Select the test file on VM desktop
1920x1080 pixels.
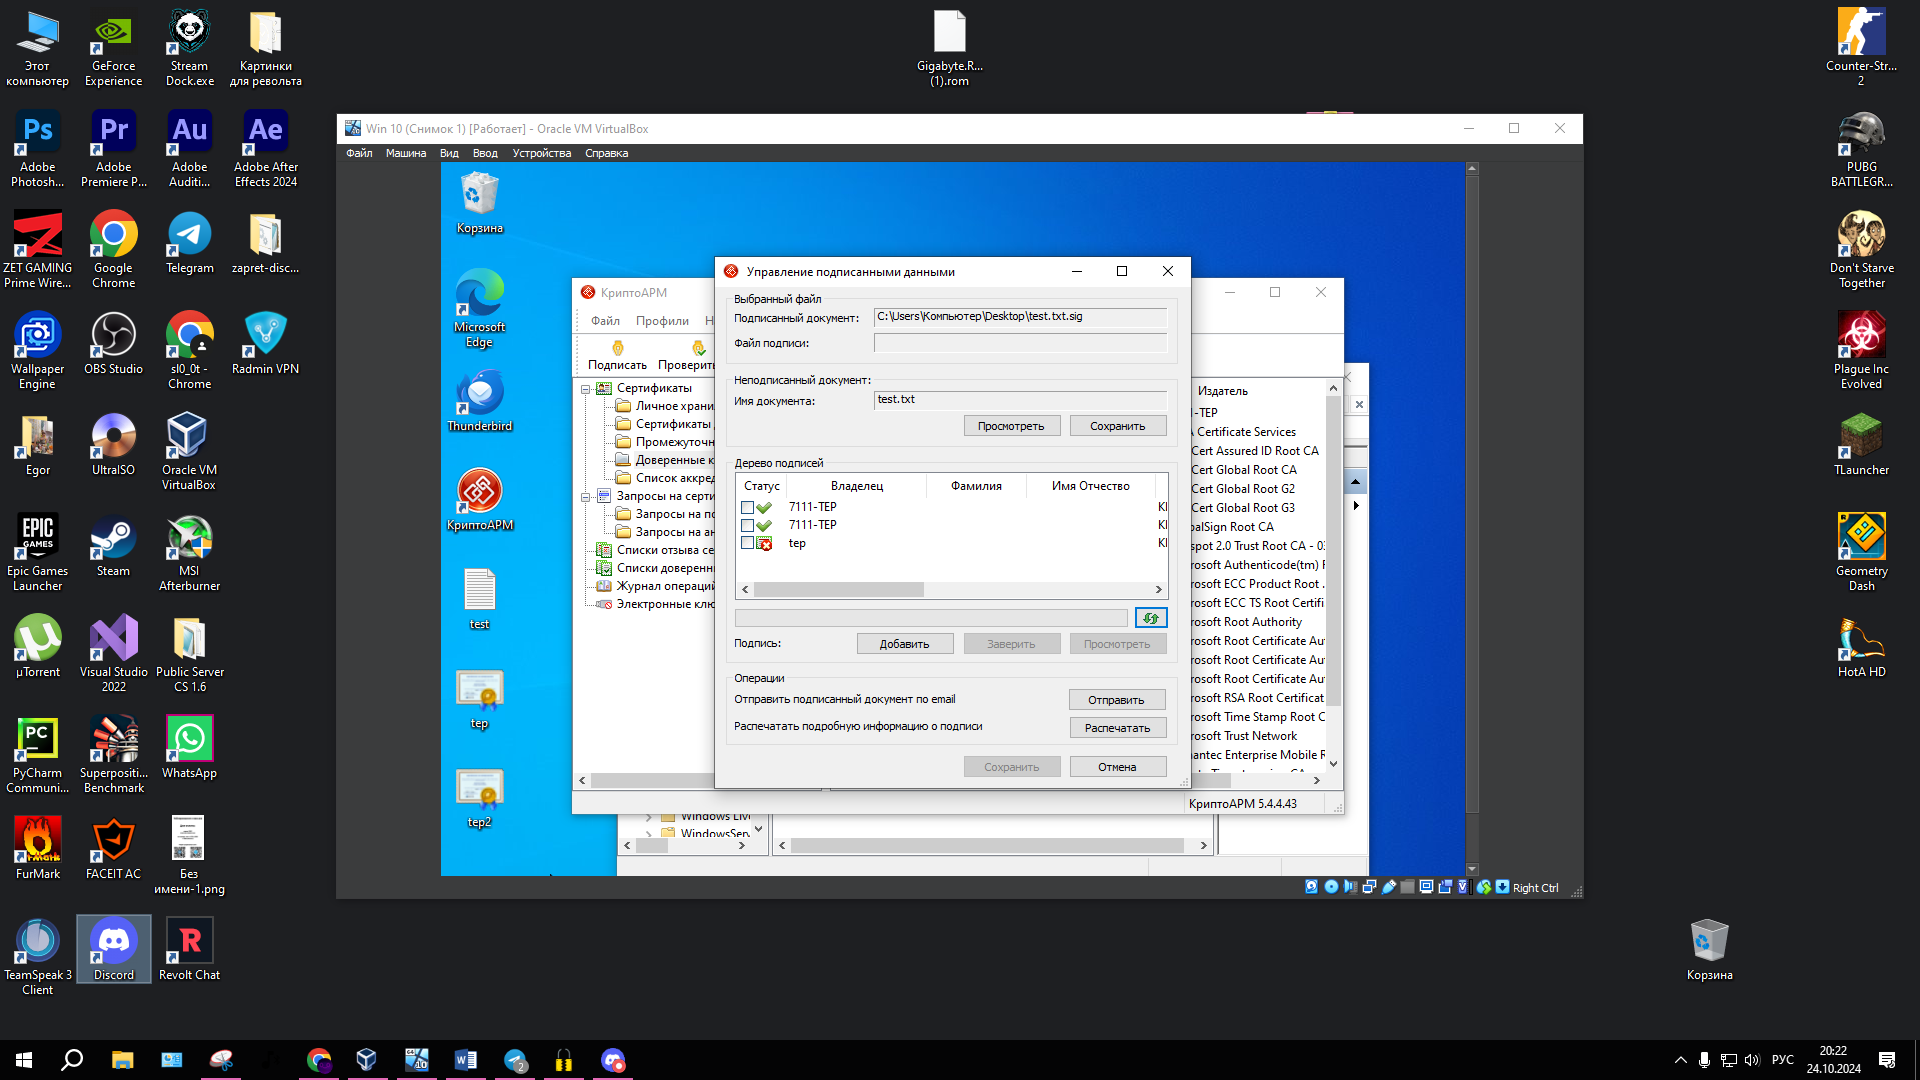479,599
